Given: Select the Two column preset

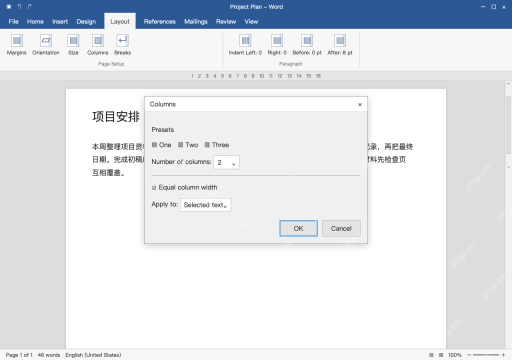Looking at the screenshot, I should pos(188,145).
